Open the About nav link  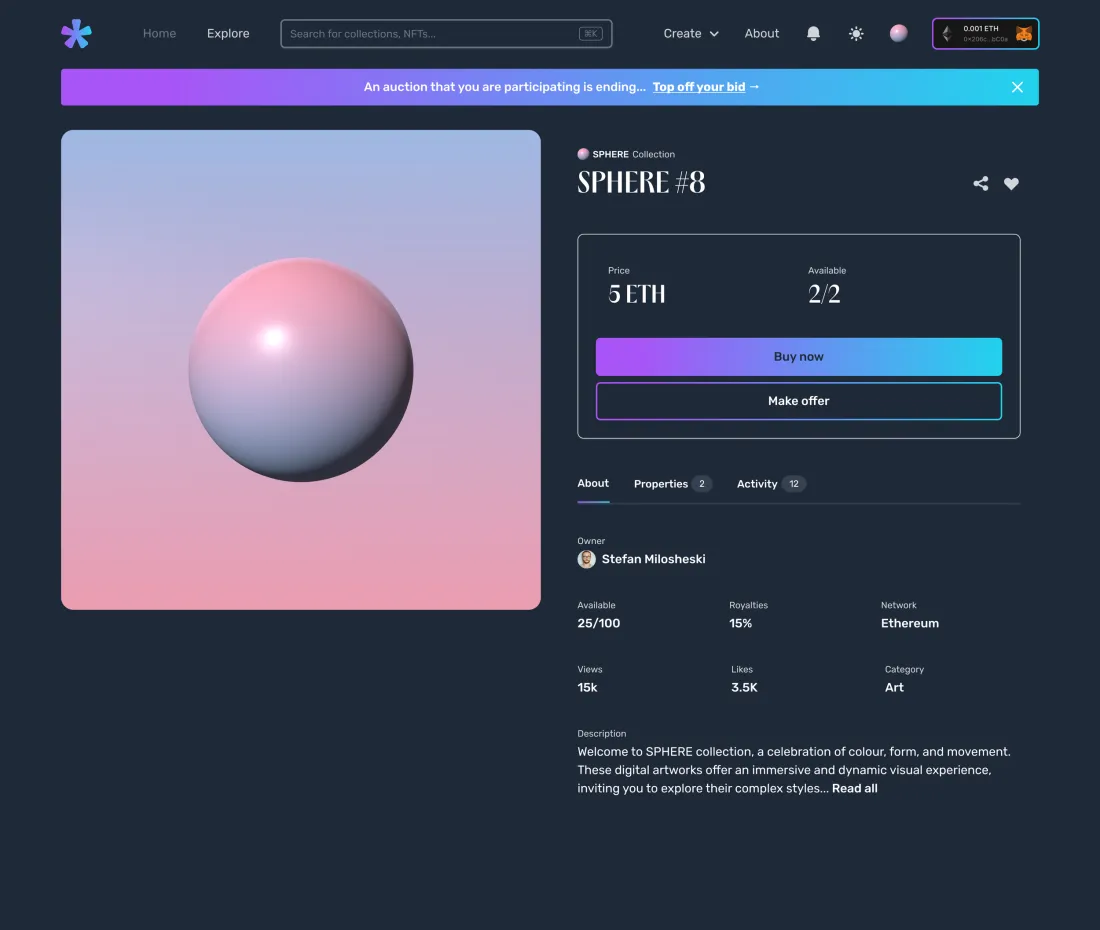(x=762, y=34)
